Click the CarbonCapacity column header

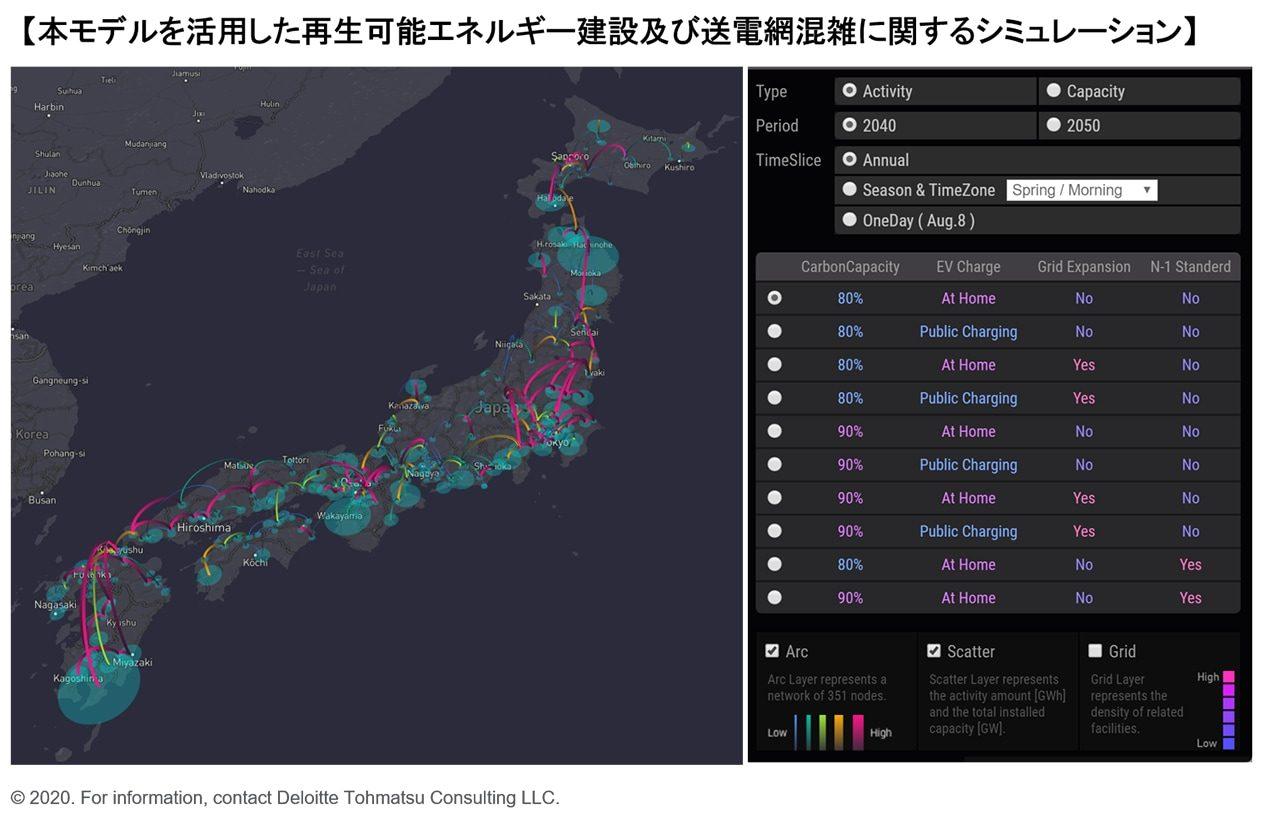pyautogui.click(x=850, y=267)
